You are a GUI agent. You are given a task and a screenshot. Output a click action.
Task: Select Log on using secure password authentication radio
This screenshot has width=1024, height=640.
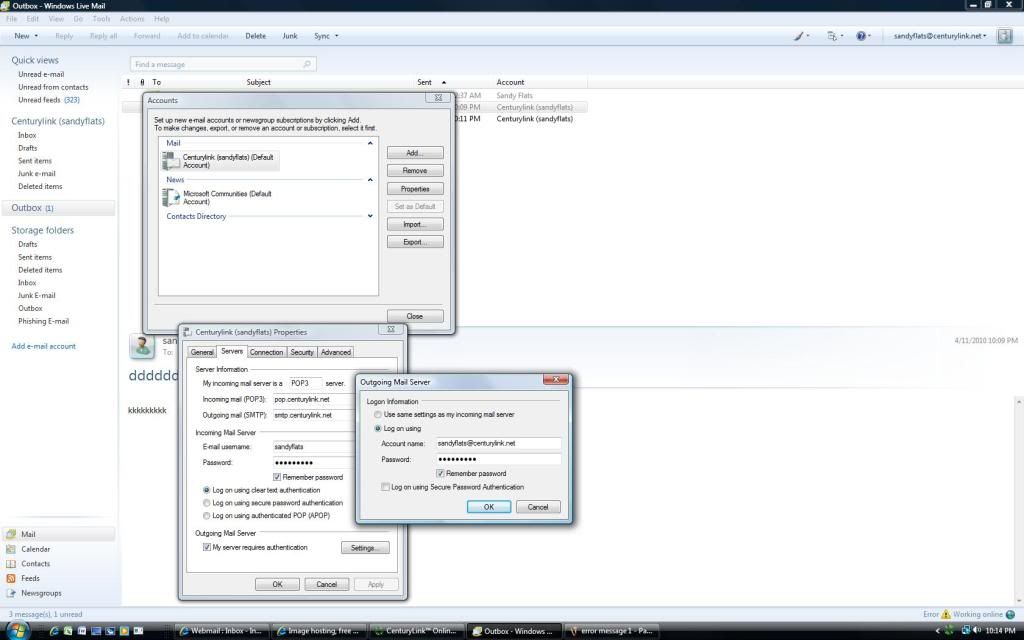point(206,503)
